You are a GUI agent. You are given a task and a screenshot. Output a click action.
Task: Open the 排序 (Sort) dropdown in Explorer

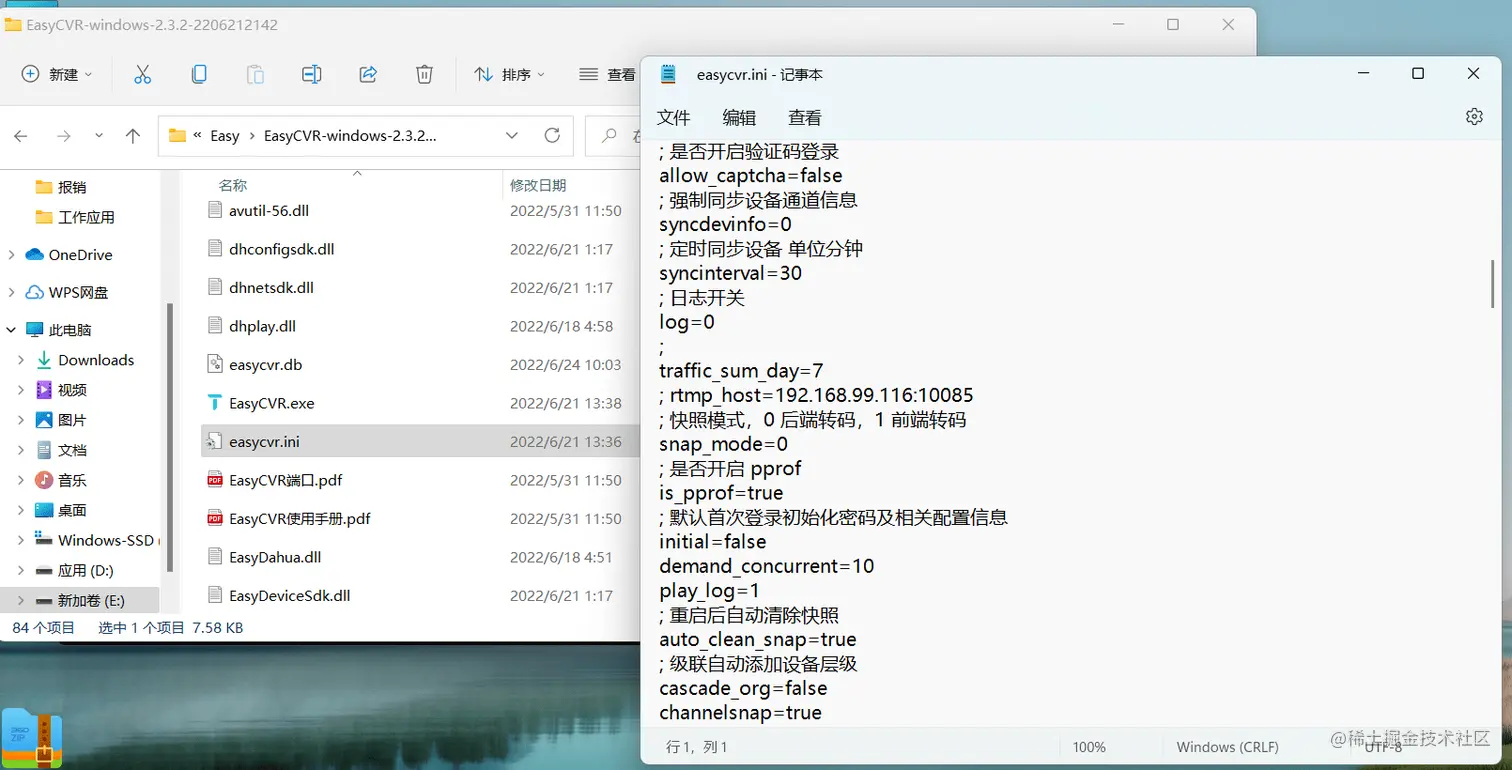(x=510, y=74)
